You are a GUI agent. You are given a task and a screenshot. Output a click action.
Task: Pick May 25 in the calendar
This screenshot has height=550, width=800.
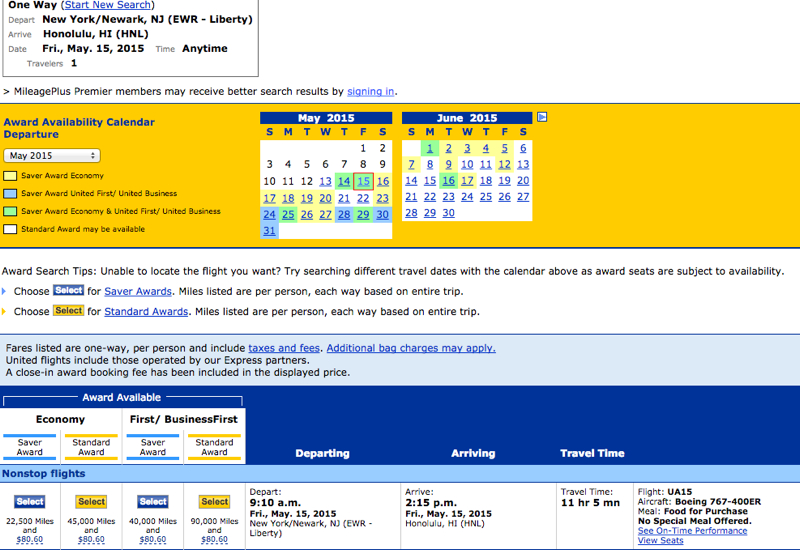coord(288,215)
